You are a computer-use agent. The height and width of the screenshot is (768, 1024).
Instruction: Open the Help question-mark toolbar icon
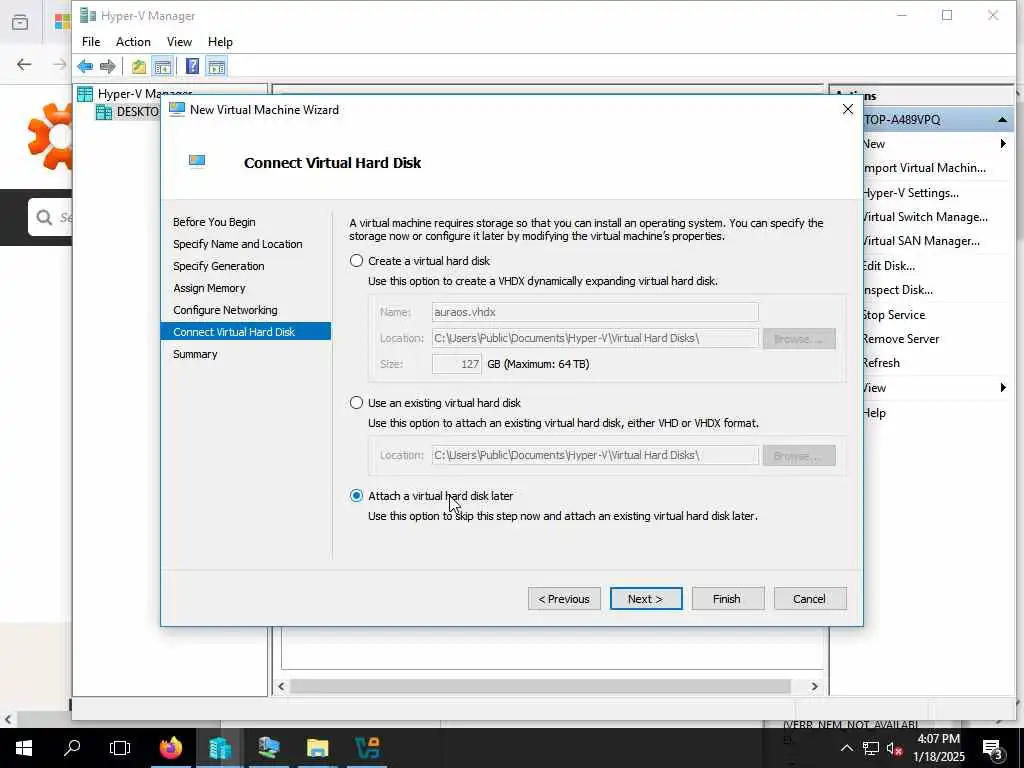click(192, 66)
